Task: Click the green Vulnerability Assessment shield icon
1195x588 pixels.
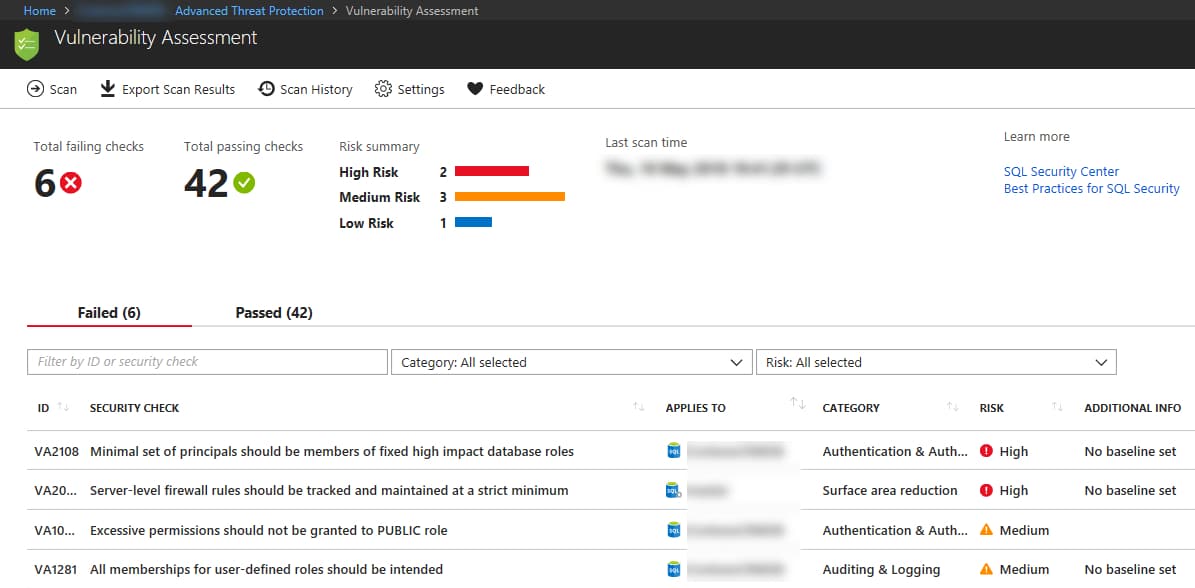Action: (x=26, y=44)
